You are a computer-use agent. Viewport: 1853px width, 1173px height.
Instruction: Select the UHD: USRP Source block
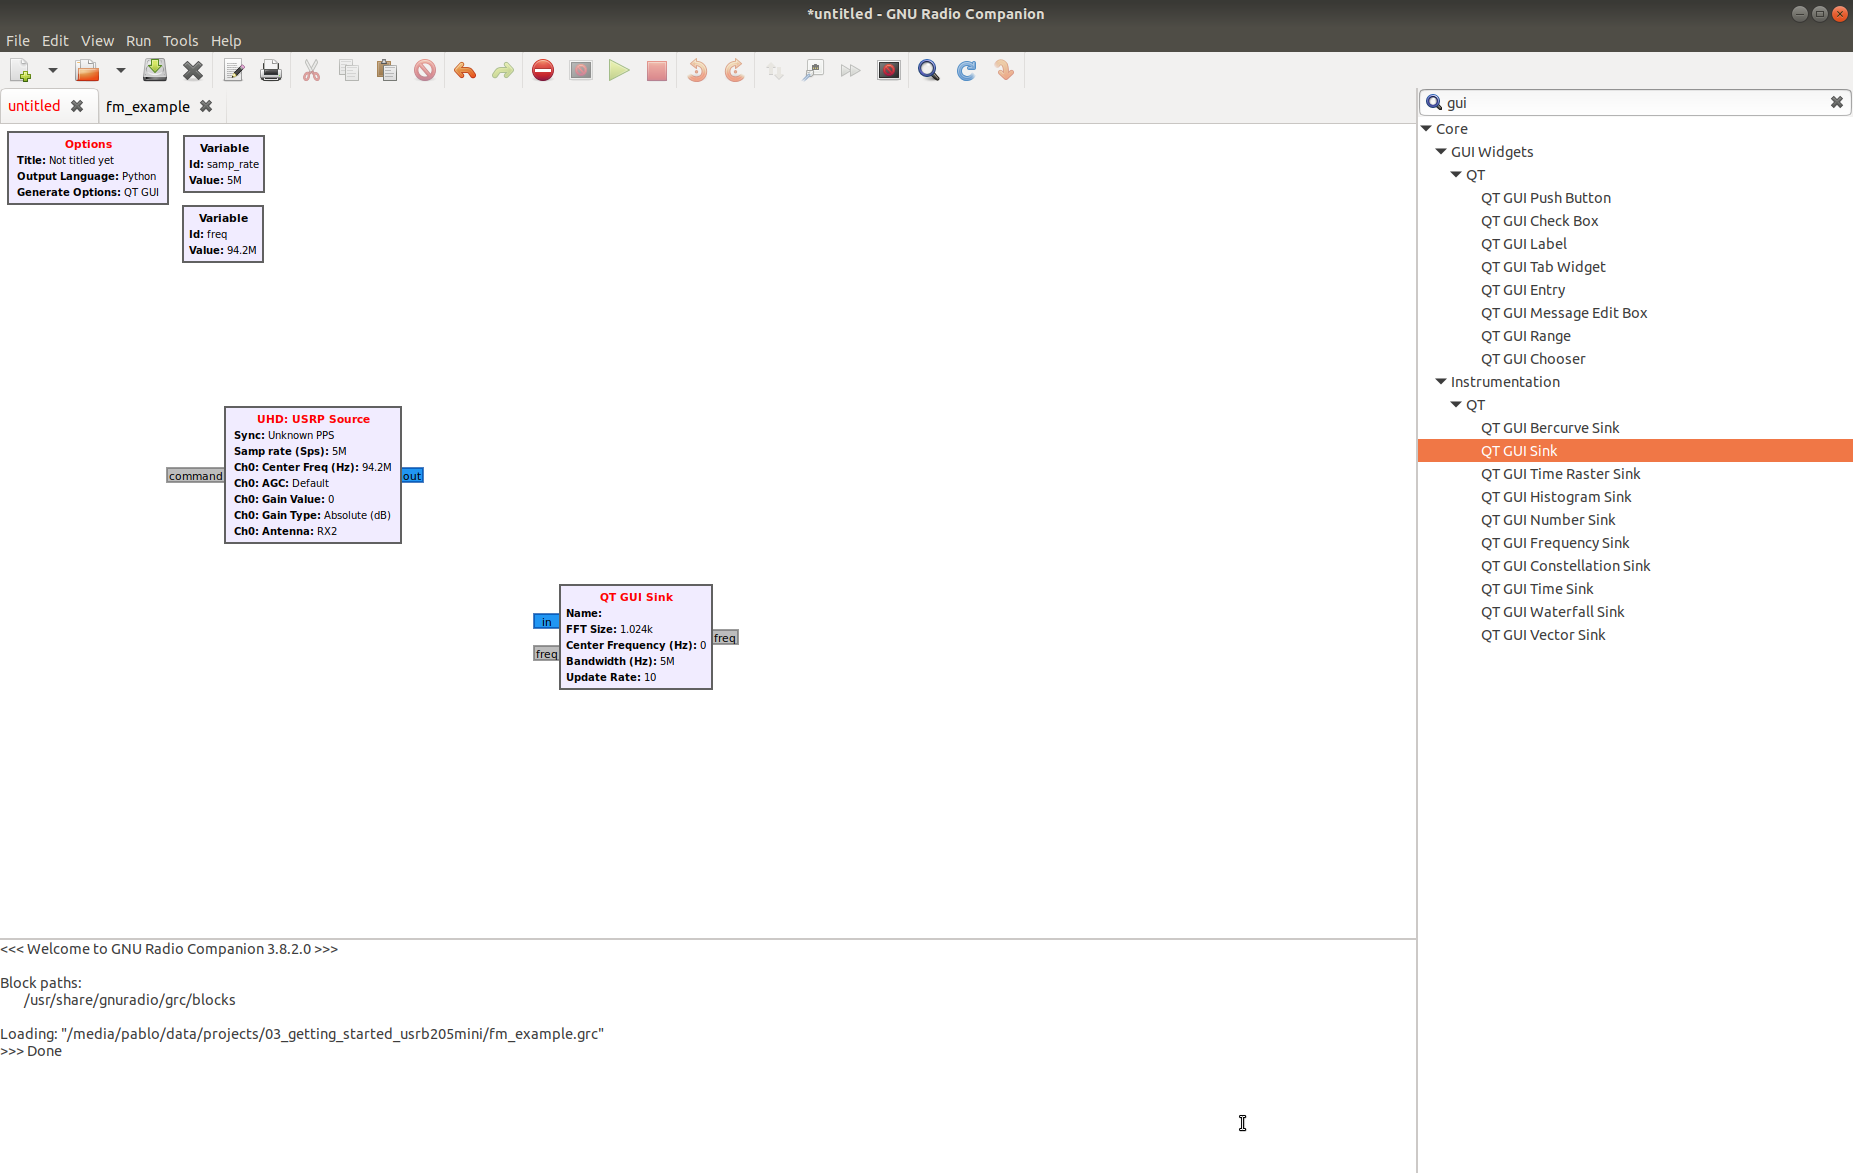pos(313,475)
